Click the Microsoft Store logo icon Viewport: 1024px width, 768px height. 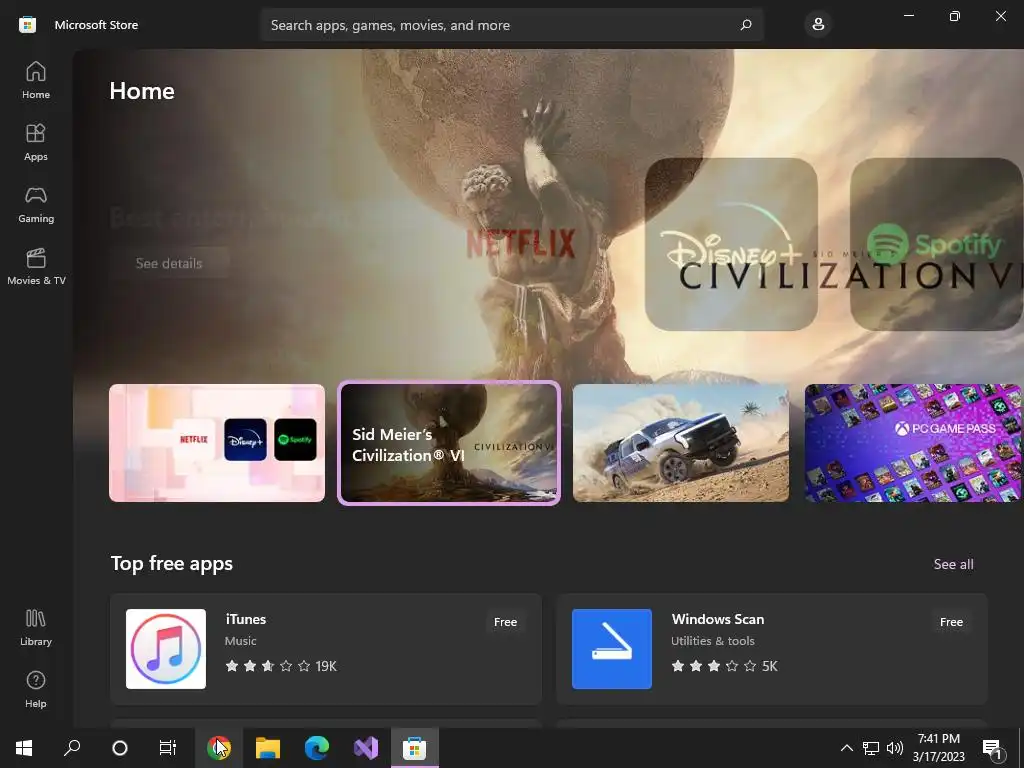click(27, 25)
